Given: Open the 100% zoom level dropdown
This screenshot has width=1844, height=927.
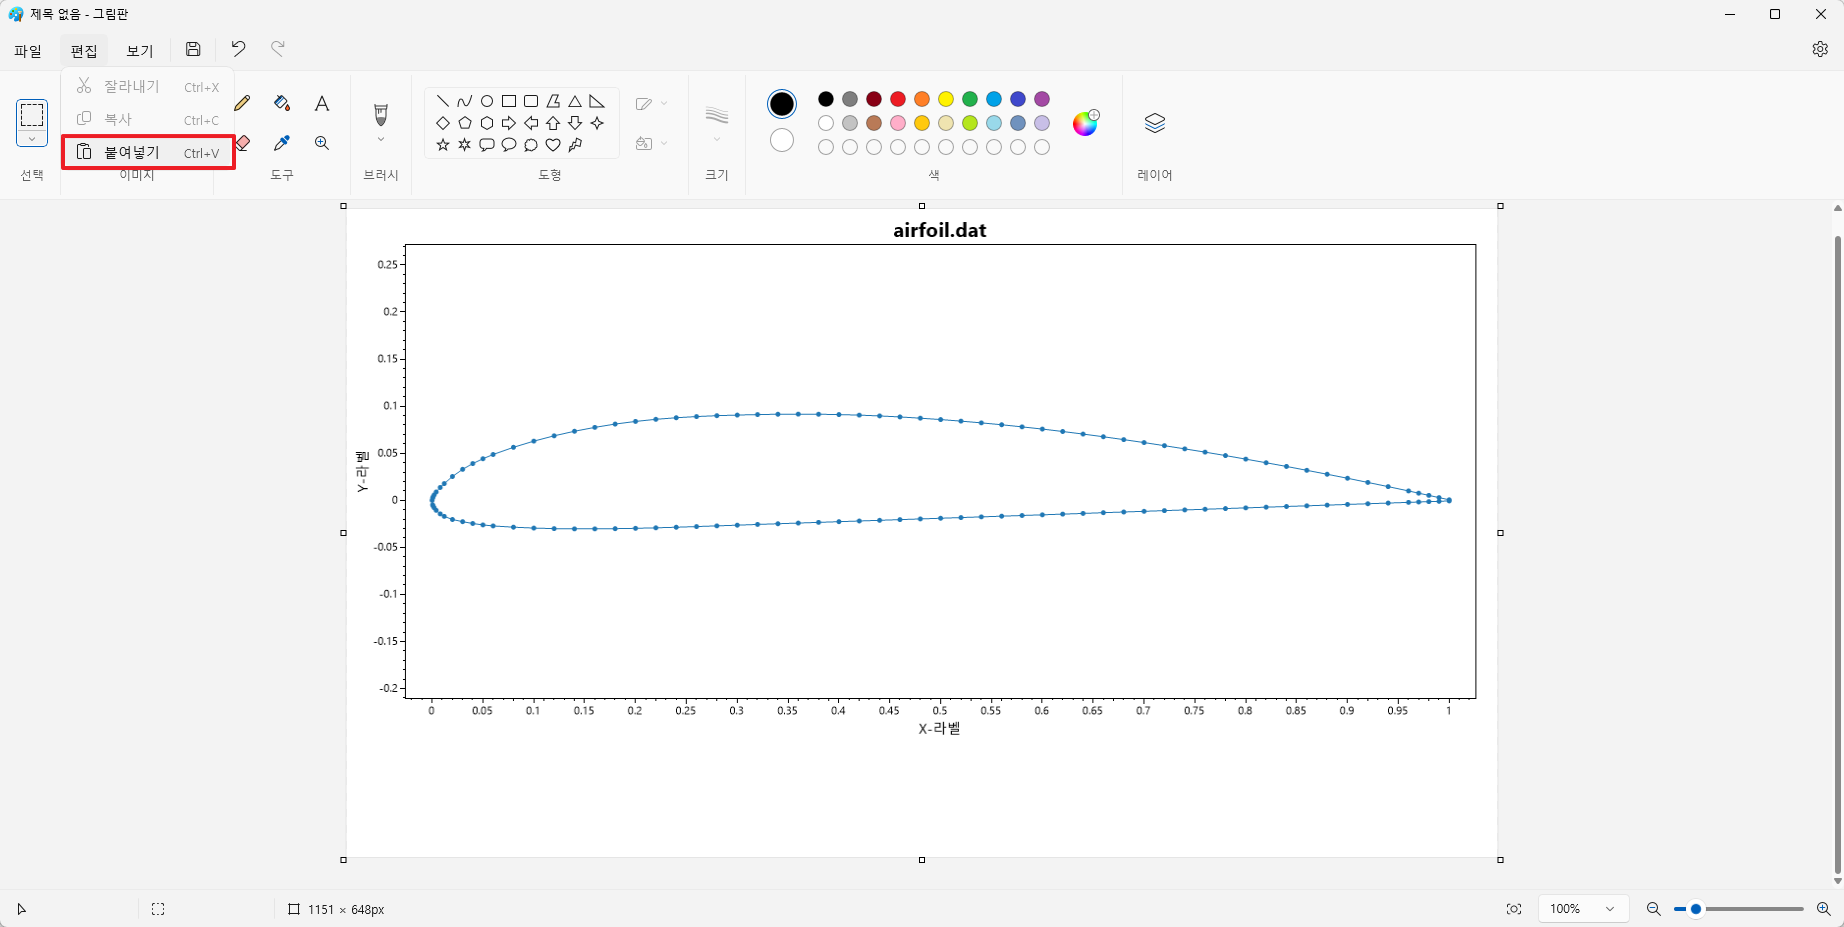Looking at the screenshot, I should [1582, 909].
